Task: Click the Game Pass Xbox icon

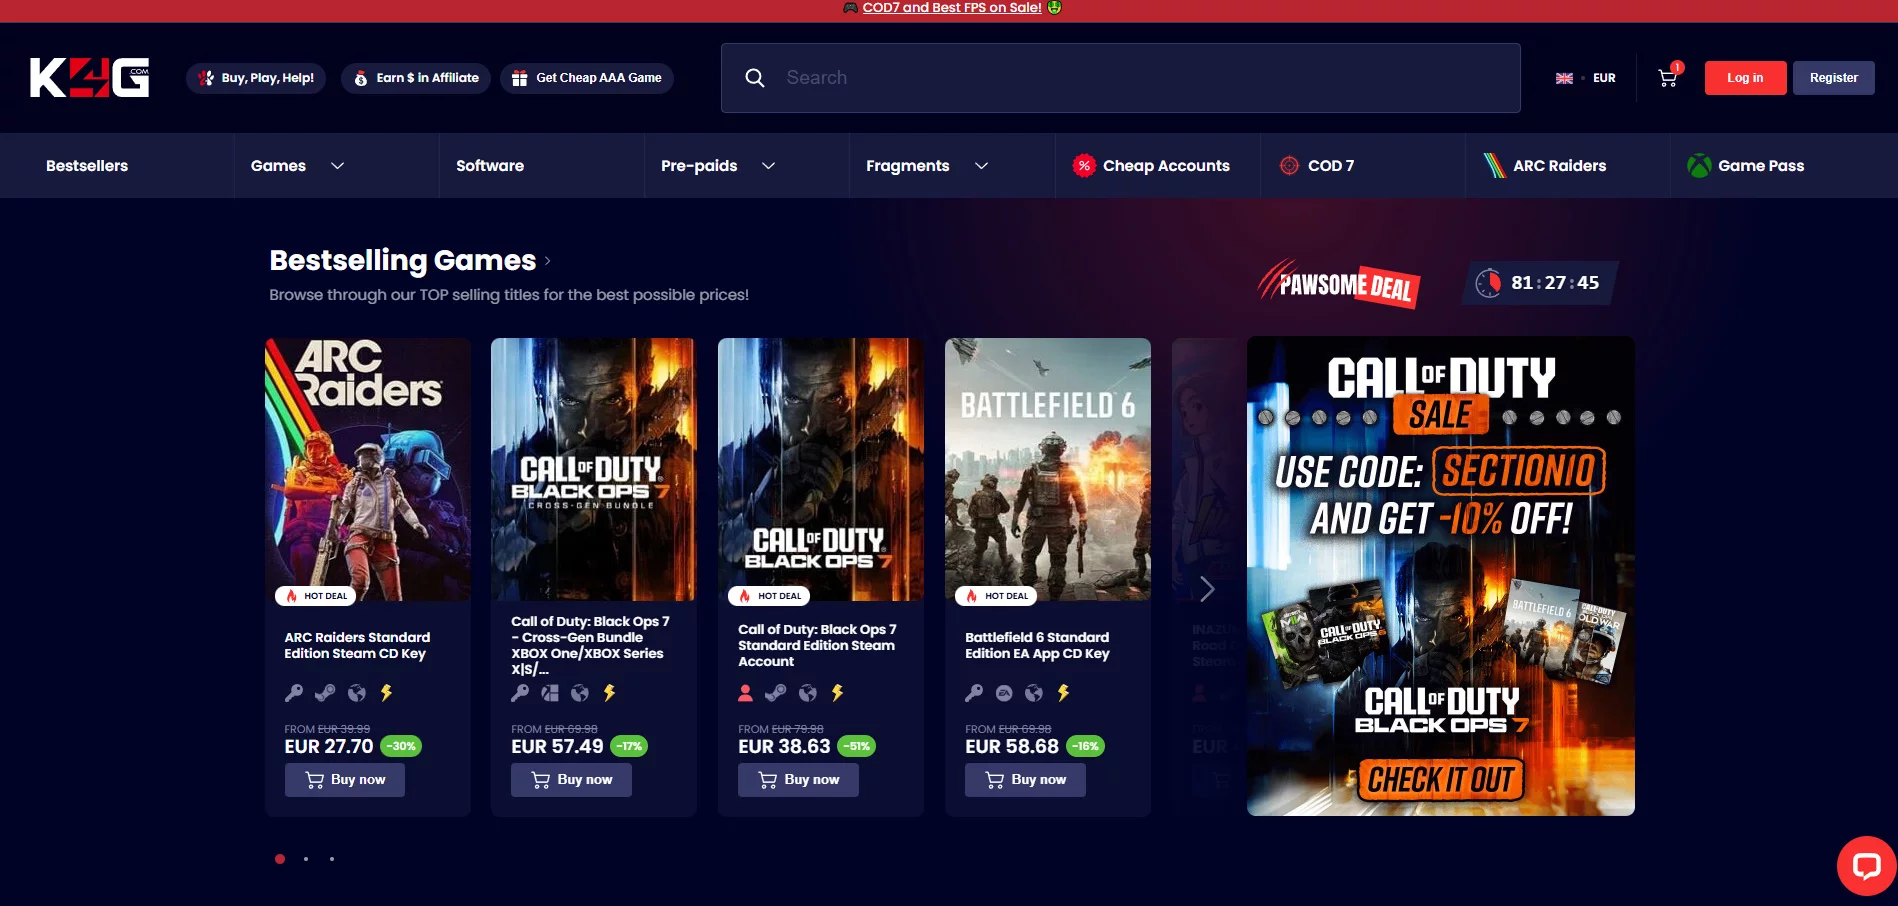Action: [1699, 166]
